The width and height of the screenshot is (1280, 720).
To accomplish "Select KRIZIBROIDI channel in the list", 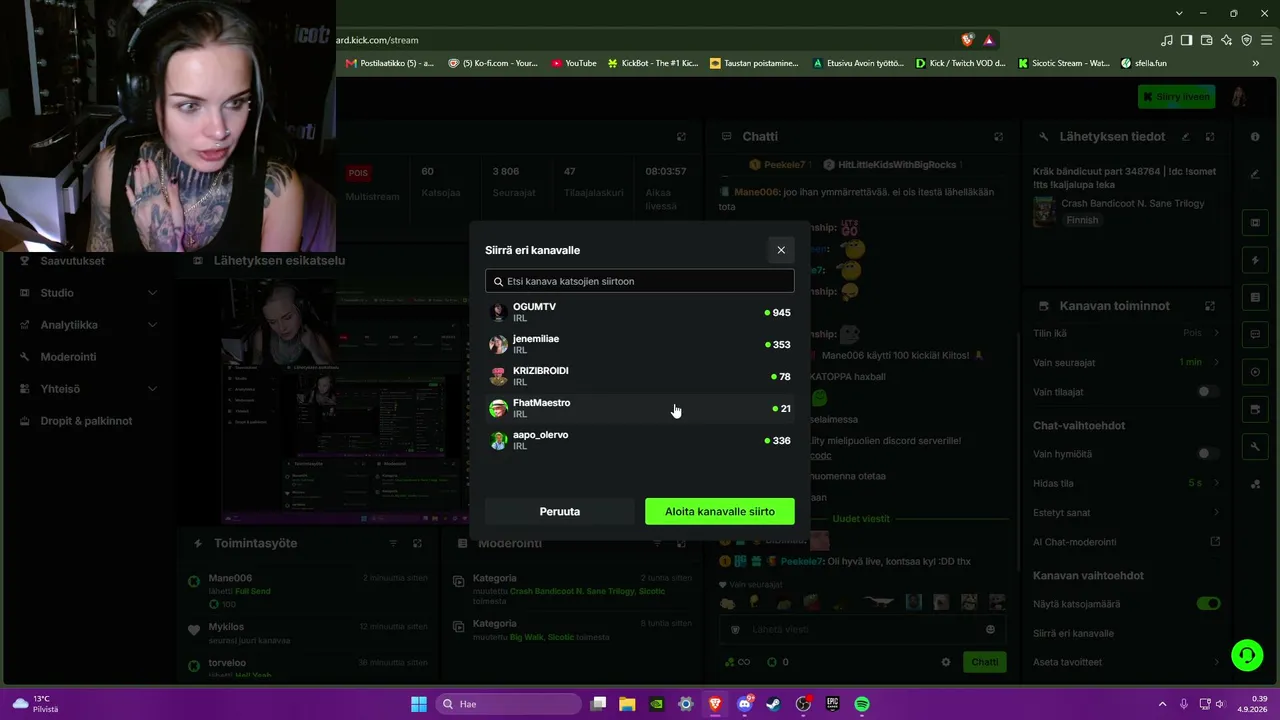I will [640, 377].
